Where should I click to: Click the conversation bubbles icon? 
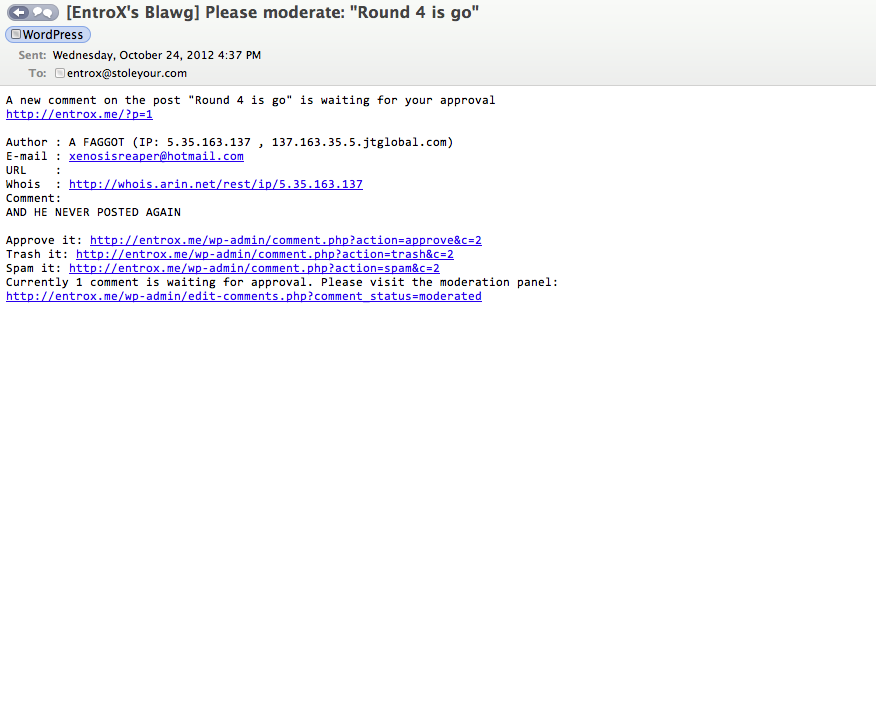[x=44, y=12]
